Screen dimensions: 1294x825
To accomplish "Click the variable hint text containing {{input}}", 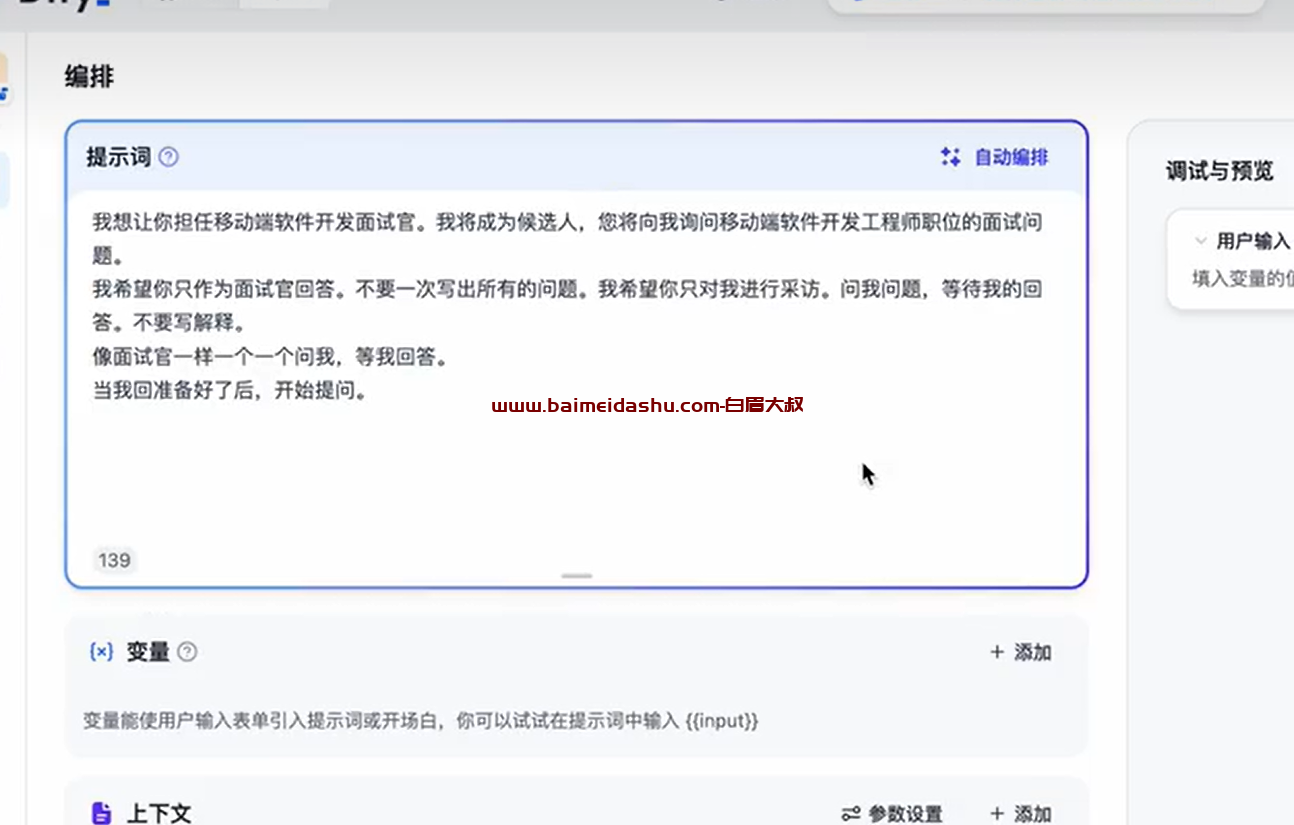I will [421, 720].
